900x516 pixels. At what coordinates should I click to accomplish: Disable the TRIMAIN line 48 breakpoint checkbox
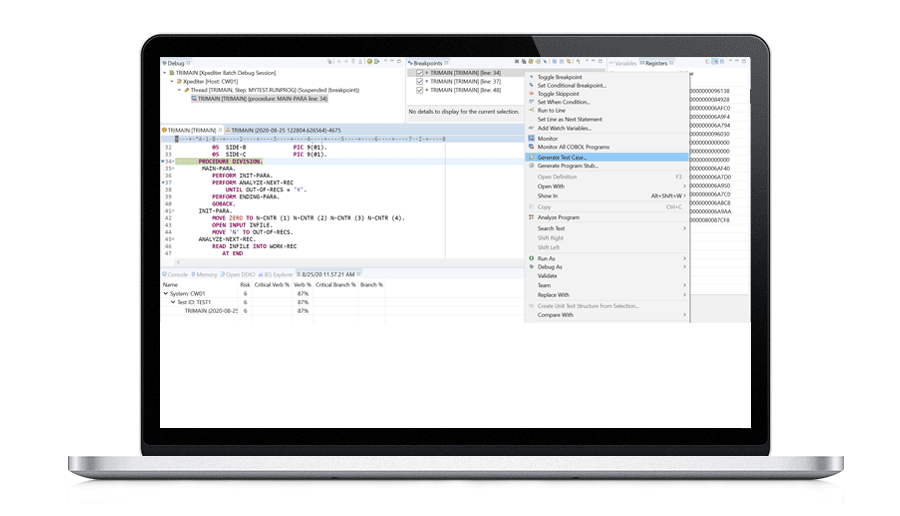(x=419, y=90)
